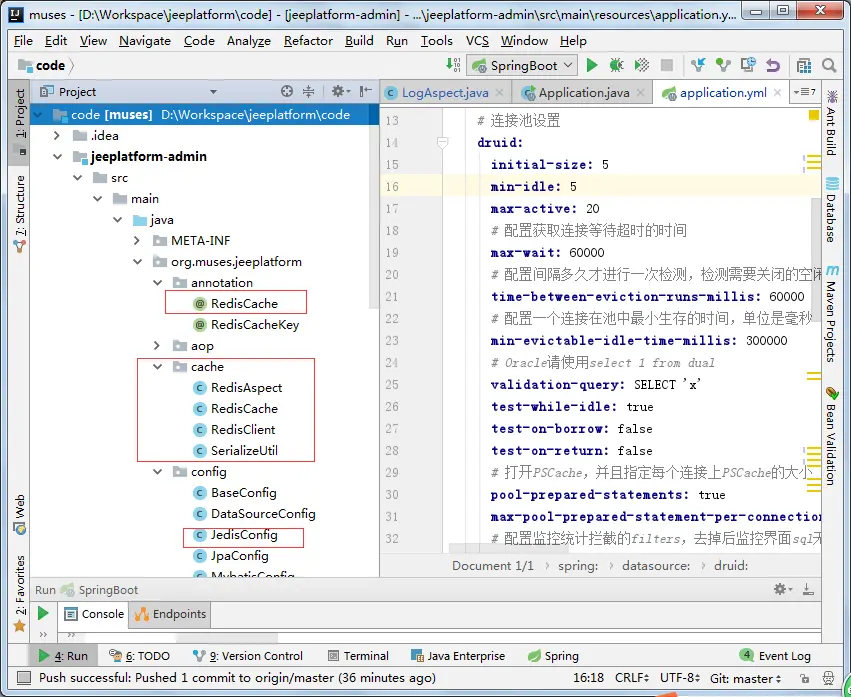
Task: Start debugging with the bug icon
Action: pyautogui.click(x=617, y=65)
